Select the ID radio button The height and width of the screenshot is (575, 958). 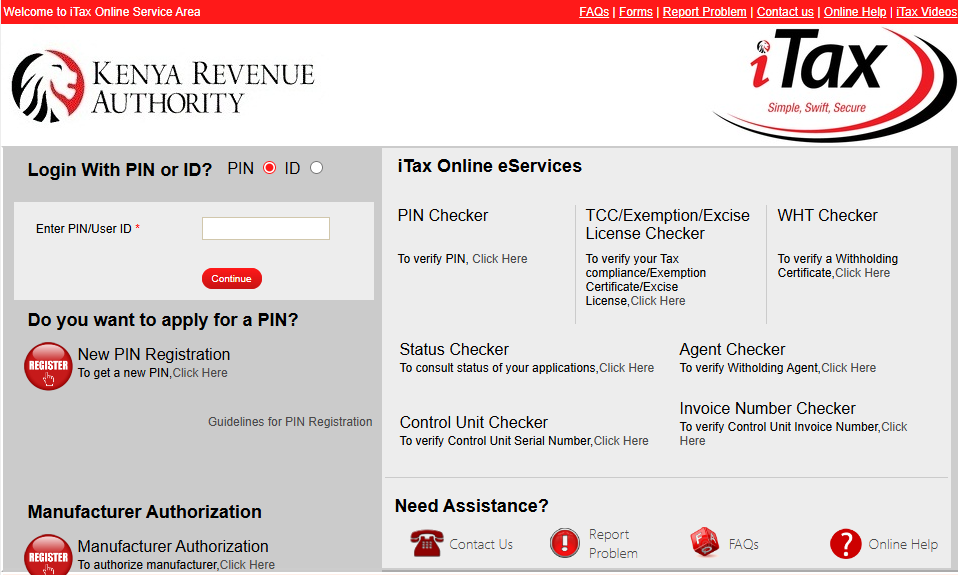317,168
